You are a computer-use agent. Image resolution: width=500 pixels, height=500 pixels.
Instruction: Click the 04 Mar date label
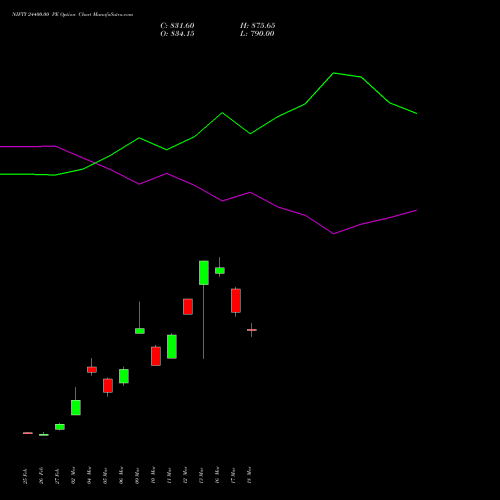pyautogui.click(x=90, y=475)
